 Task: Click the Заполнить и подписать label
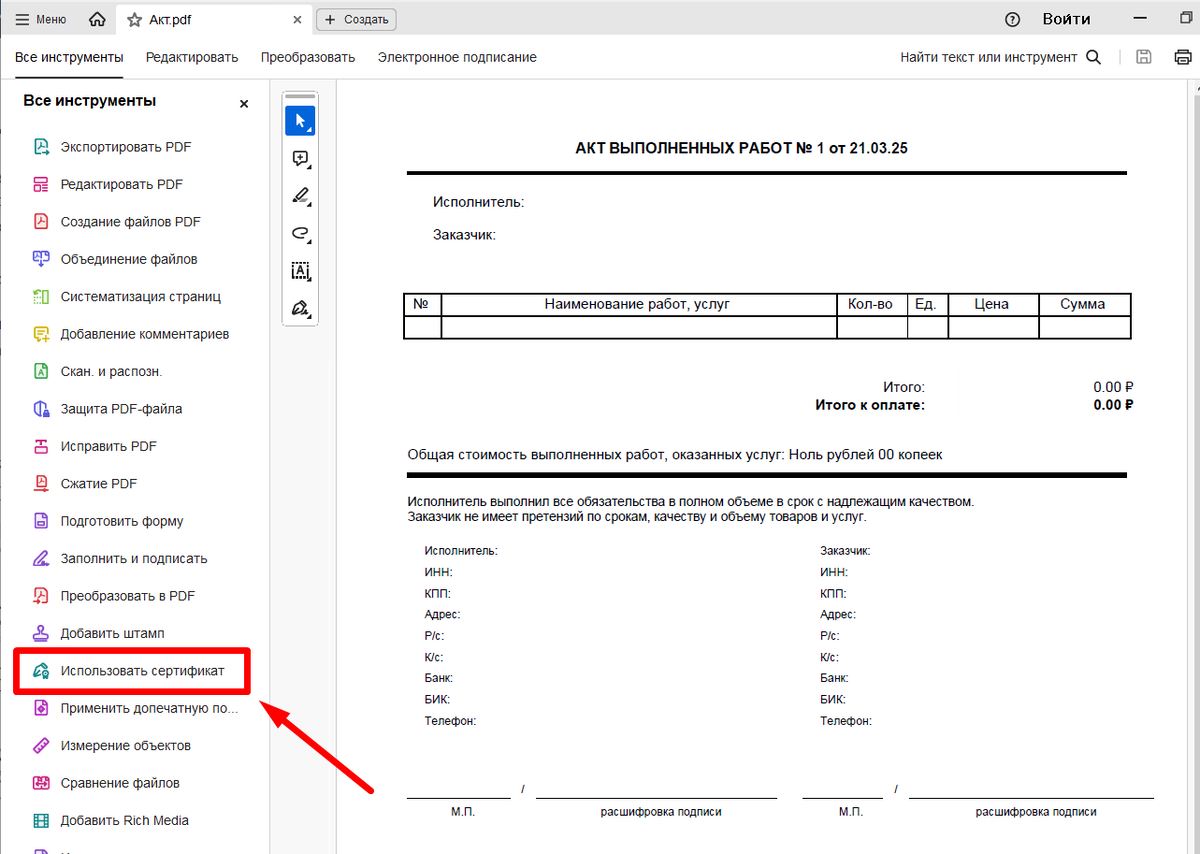point(134,558)
